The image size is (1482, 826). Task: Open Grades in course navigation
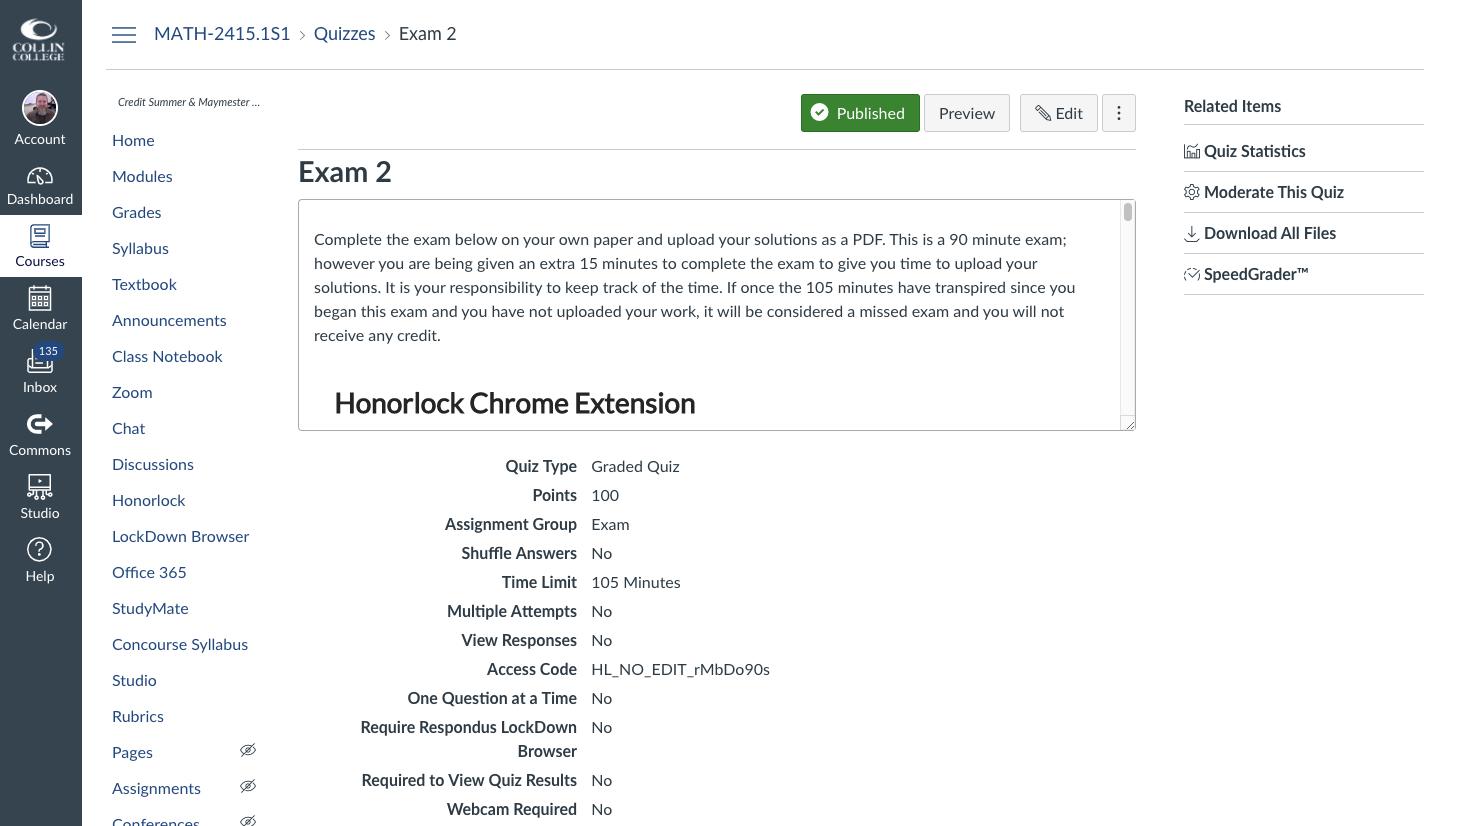point(137,212)
